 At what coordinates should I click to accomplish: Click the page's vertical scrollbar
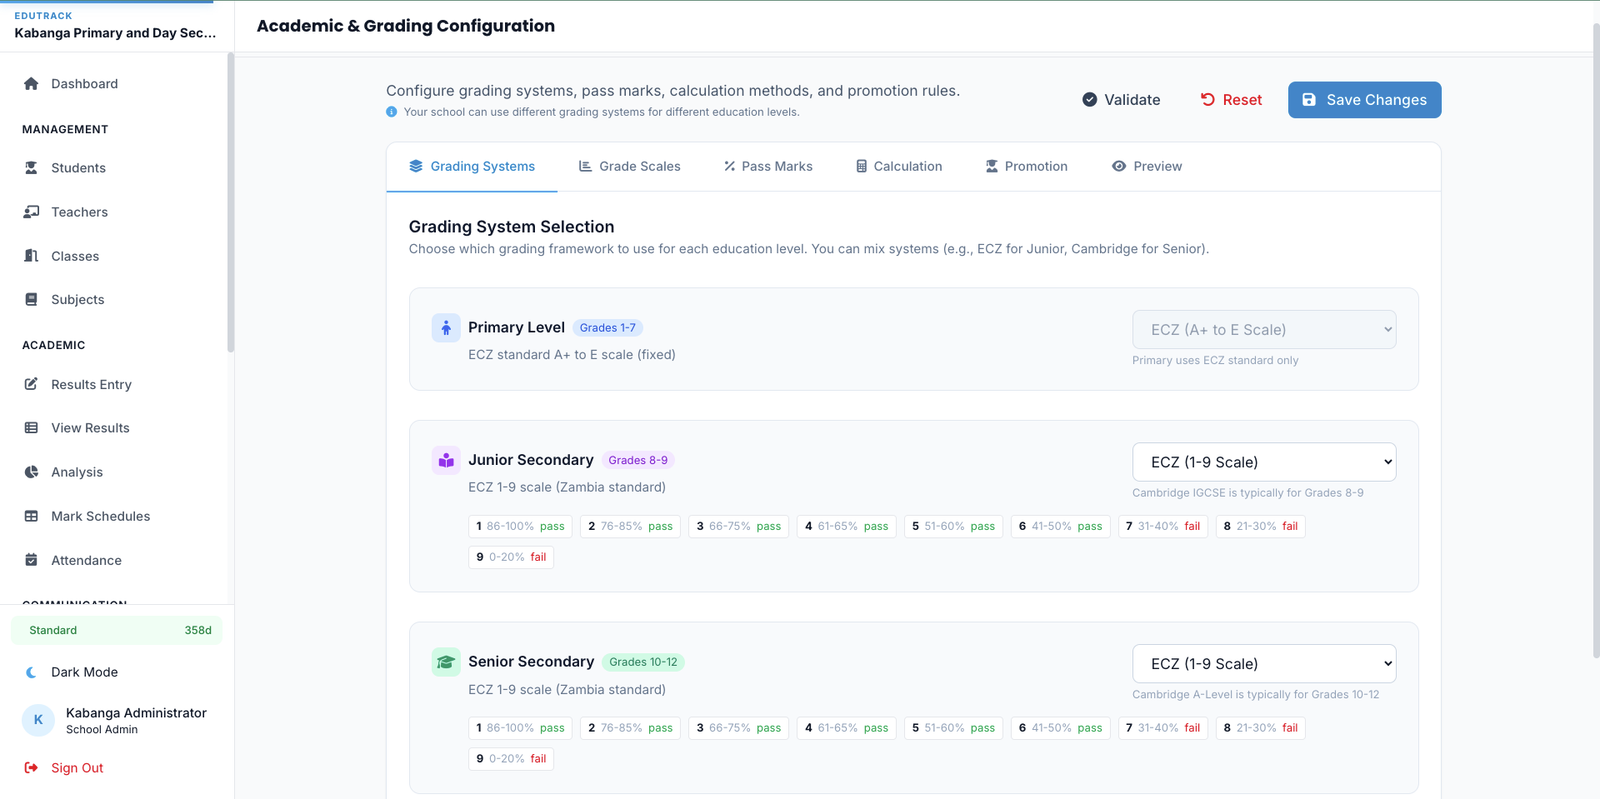[1594, 340]
